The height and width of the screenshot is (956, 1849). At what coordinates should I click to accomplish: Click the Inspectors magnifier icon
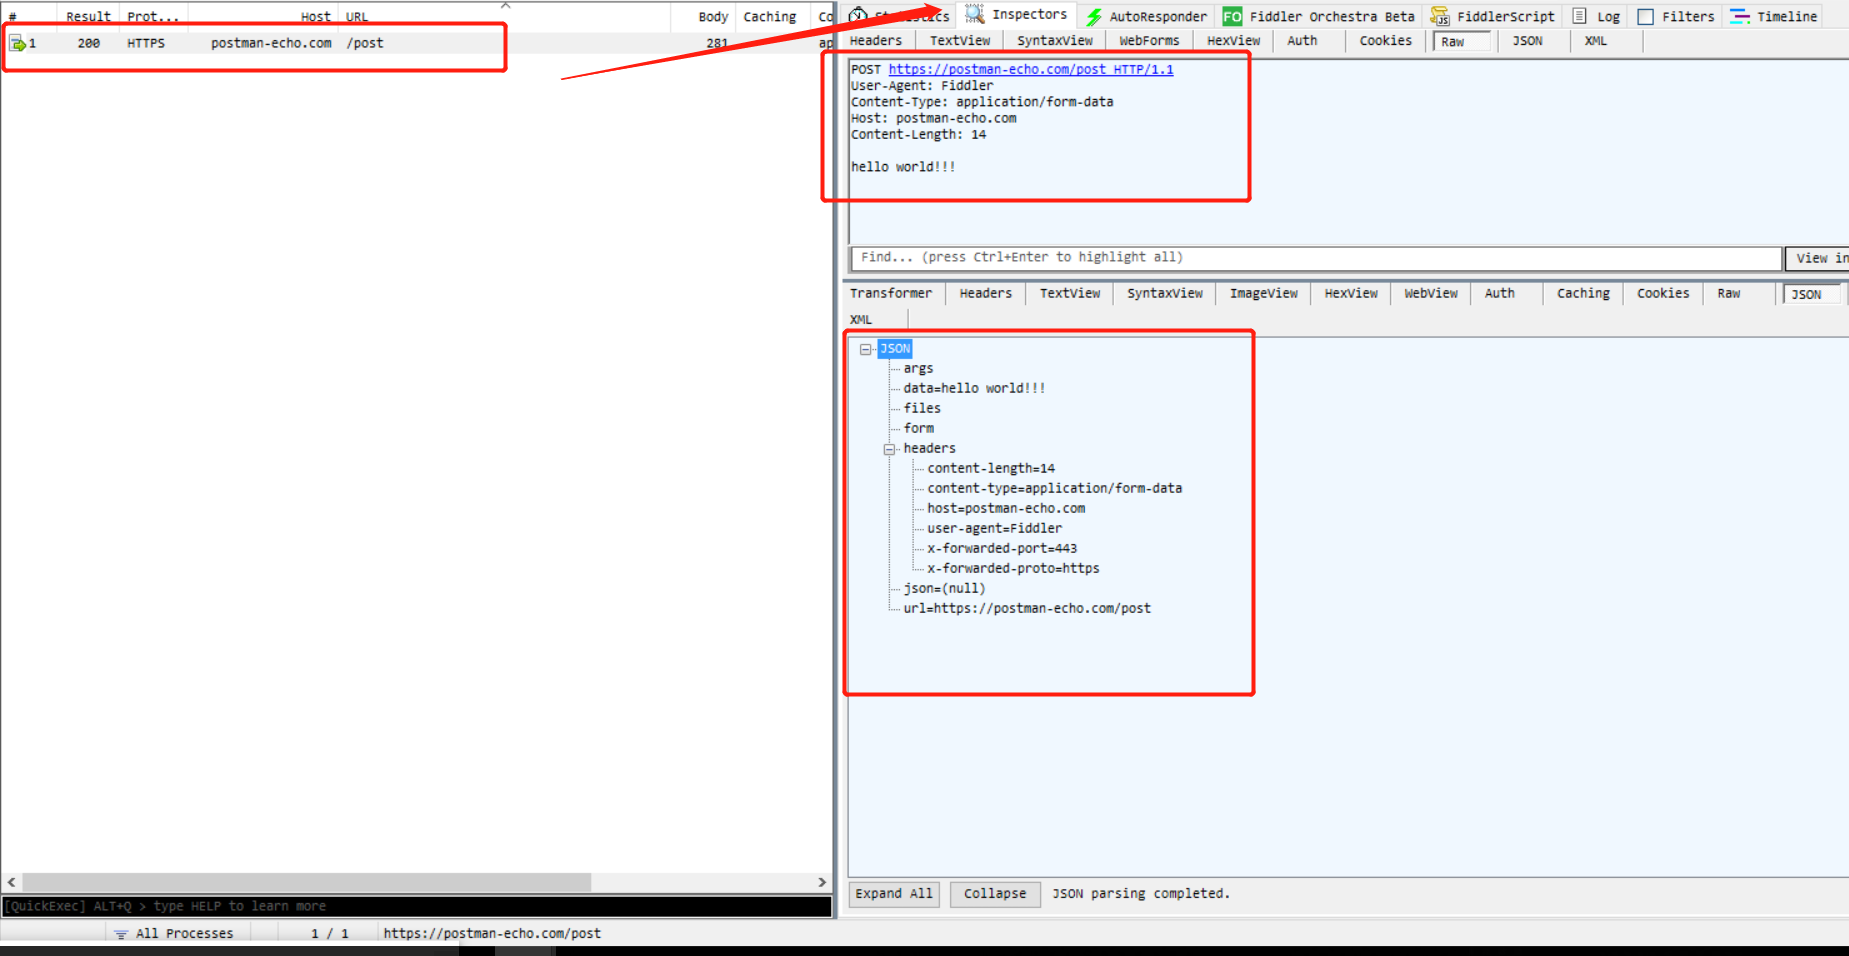(975, 15)
